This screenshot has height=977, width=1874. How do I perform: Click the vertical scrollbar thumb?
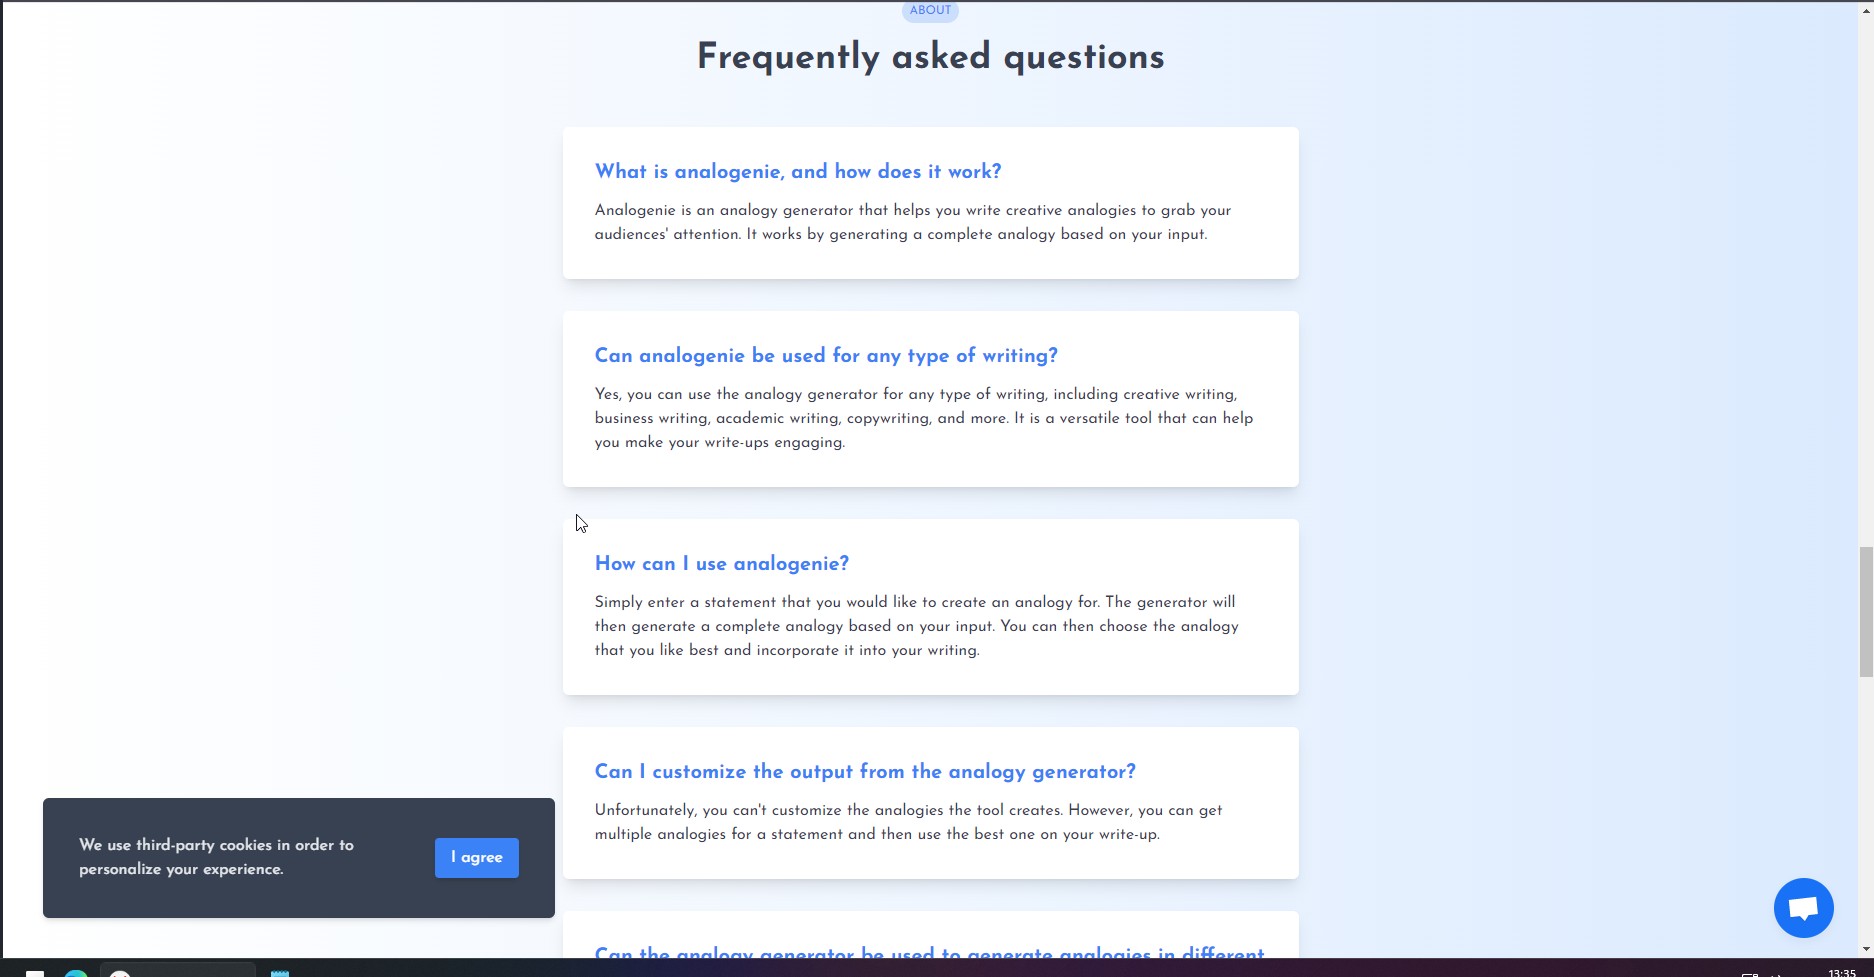point(1866,612)
